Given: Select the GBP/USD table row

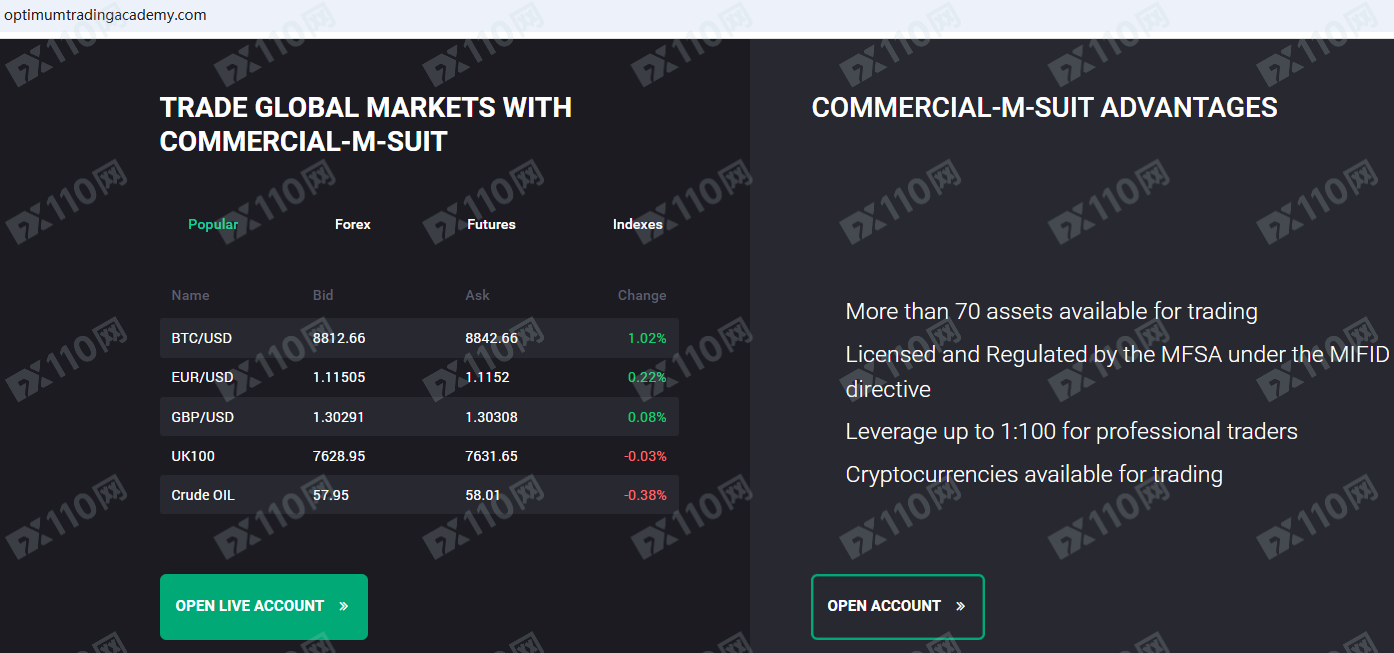Looking at the screenshot, I should [x=419, y=417].
